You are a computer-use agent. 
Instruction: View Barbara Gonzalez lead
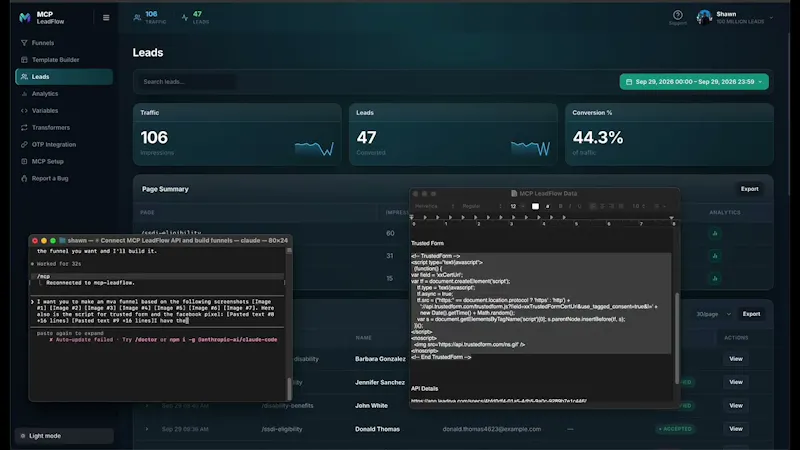pos(736,359)
